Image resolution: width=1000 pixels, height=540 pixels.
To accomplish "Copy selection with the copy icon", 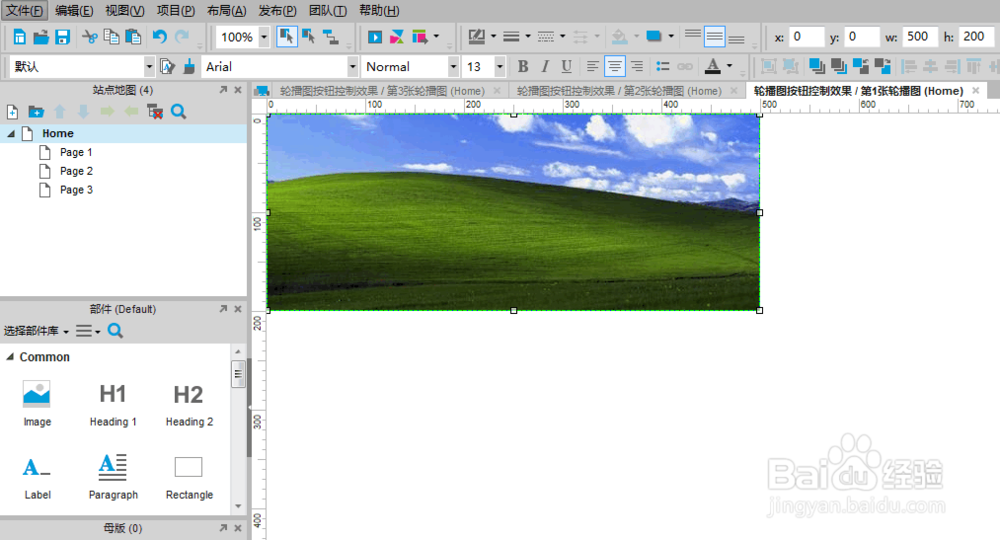I will pyautogui.click(x=111, y=37).
